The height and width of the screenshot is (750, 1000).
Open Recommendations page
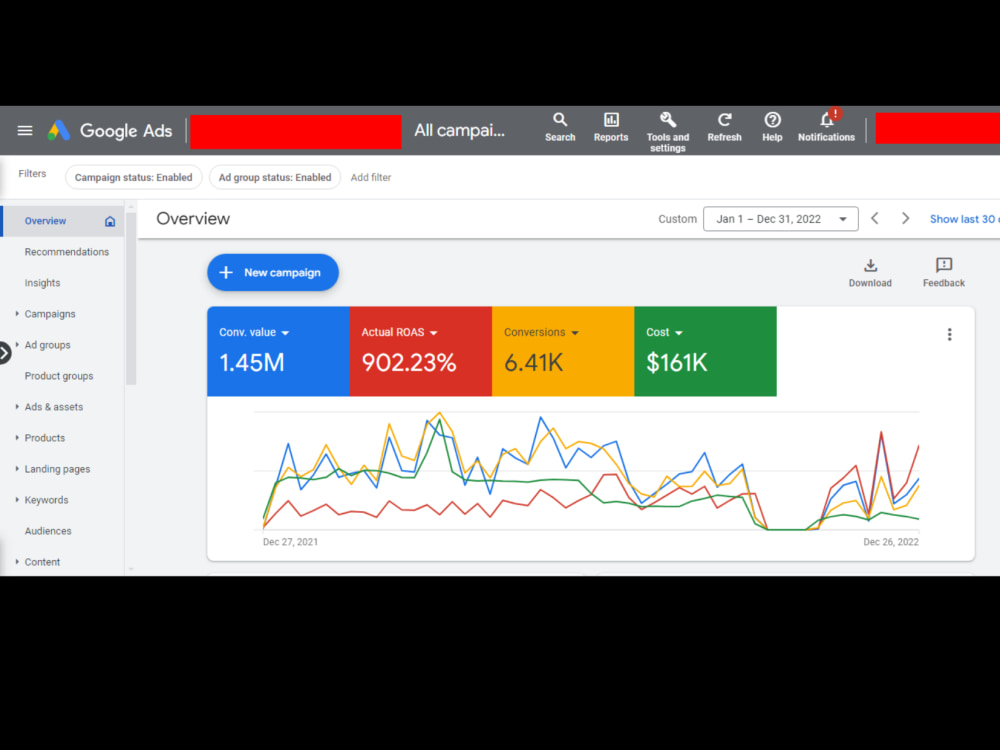click(x=66, y=252)
